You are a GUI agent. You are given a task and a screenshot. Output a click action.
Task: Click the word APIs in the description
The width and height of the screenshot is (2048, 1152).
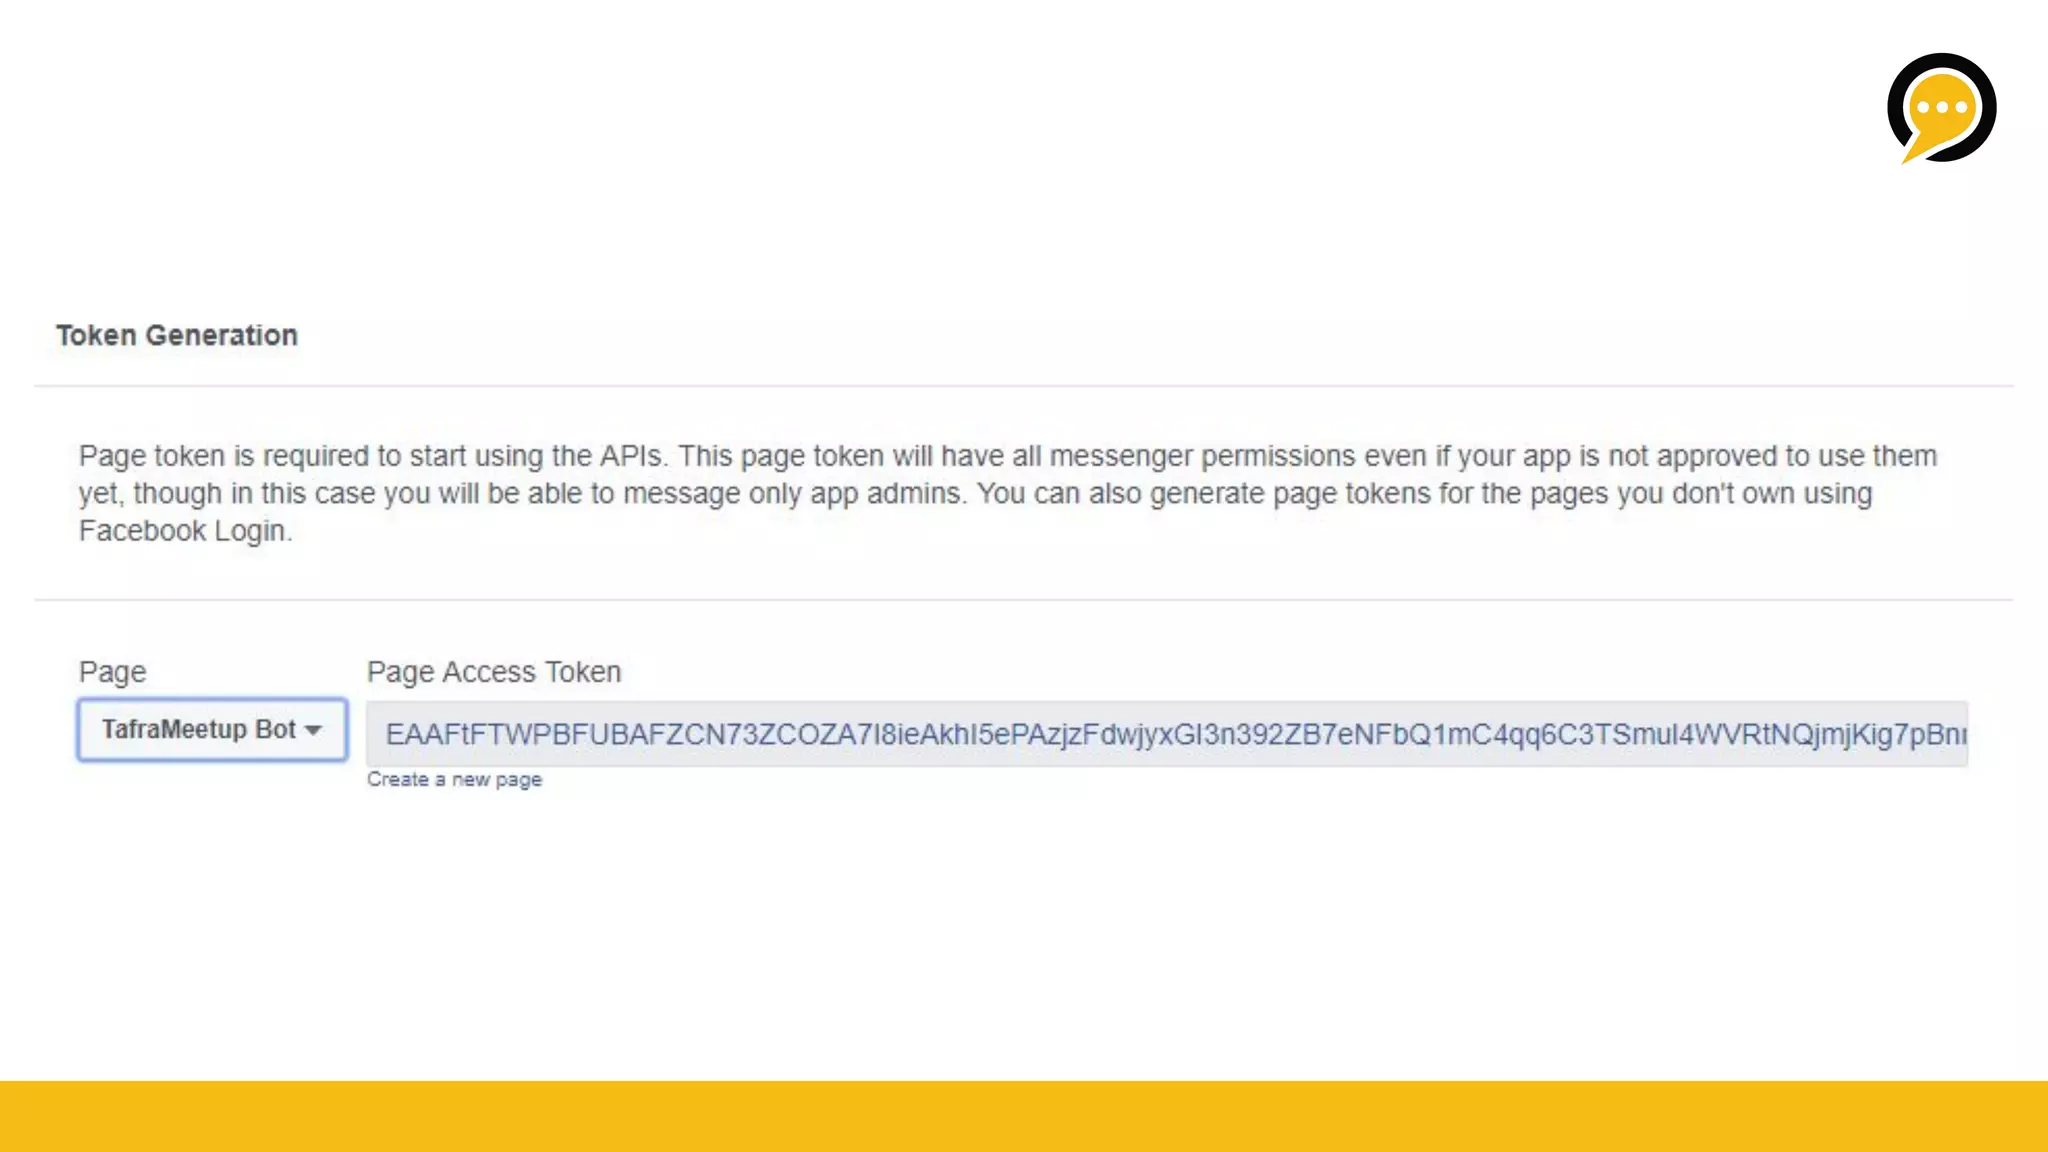click(631, 456)
